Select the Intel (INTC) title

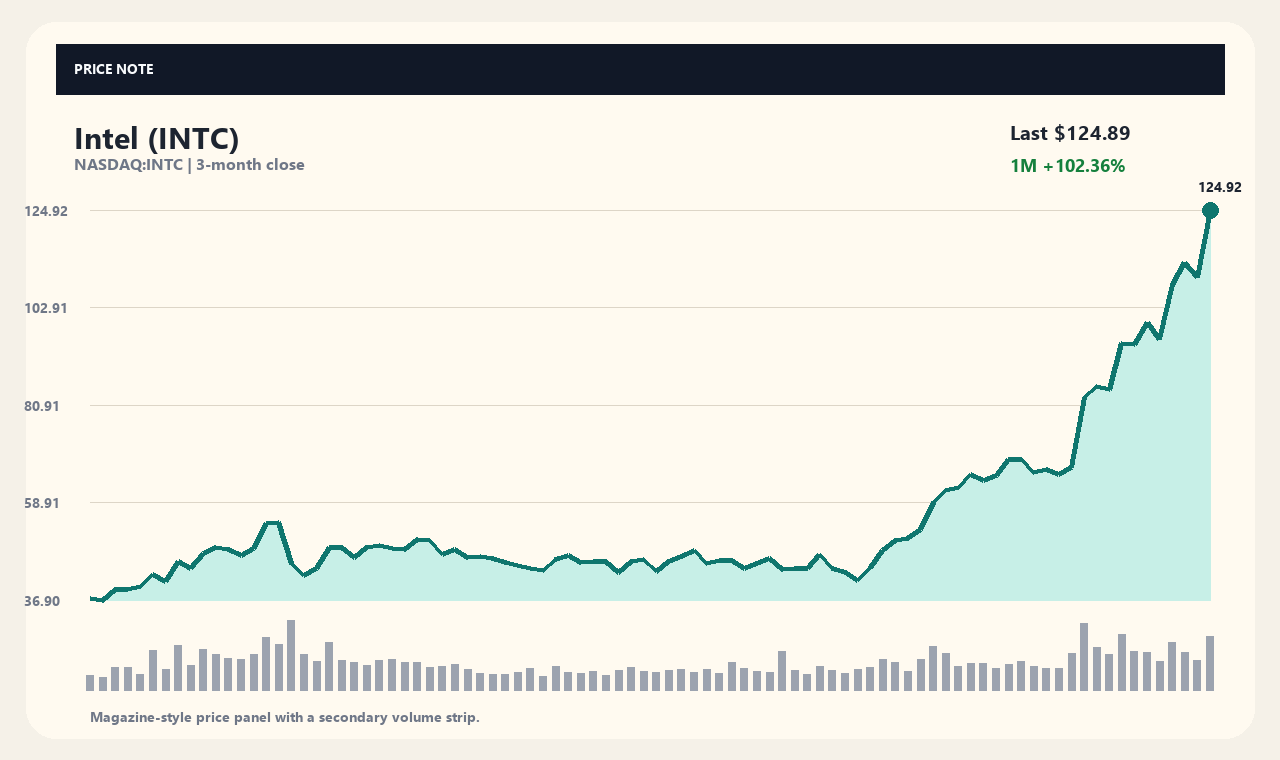click(157, 139)
